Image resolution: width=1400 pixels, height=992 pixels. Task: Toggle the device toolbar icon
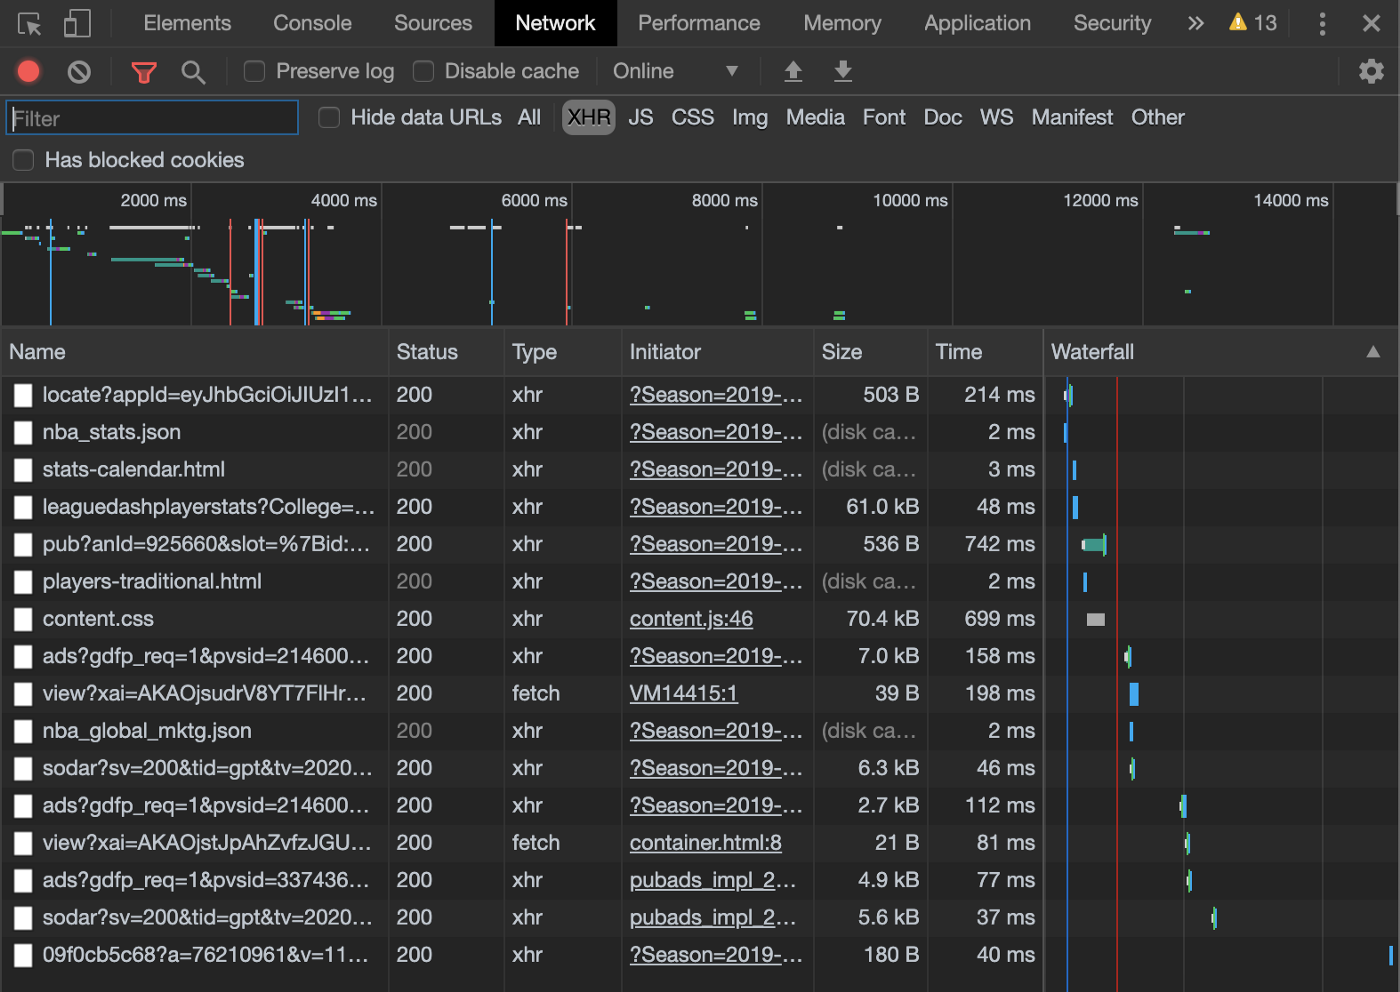[x=77, y=23]
